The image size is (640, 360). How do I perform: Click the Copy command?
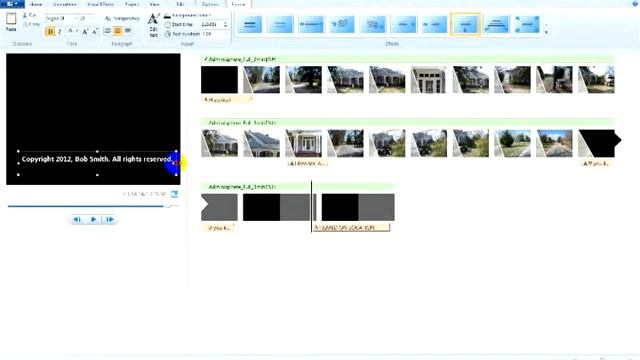tap(31, 24)
